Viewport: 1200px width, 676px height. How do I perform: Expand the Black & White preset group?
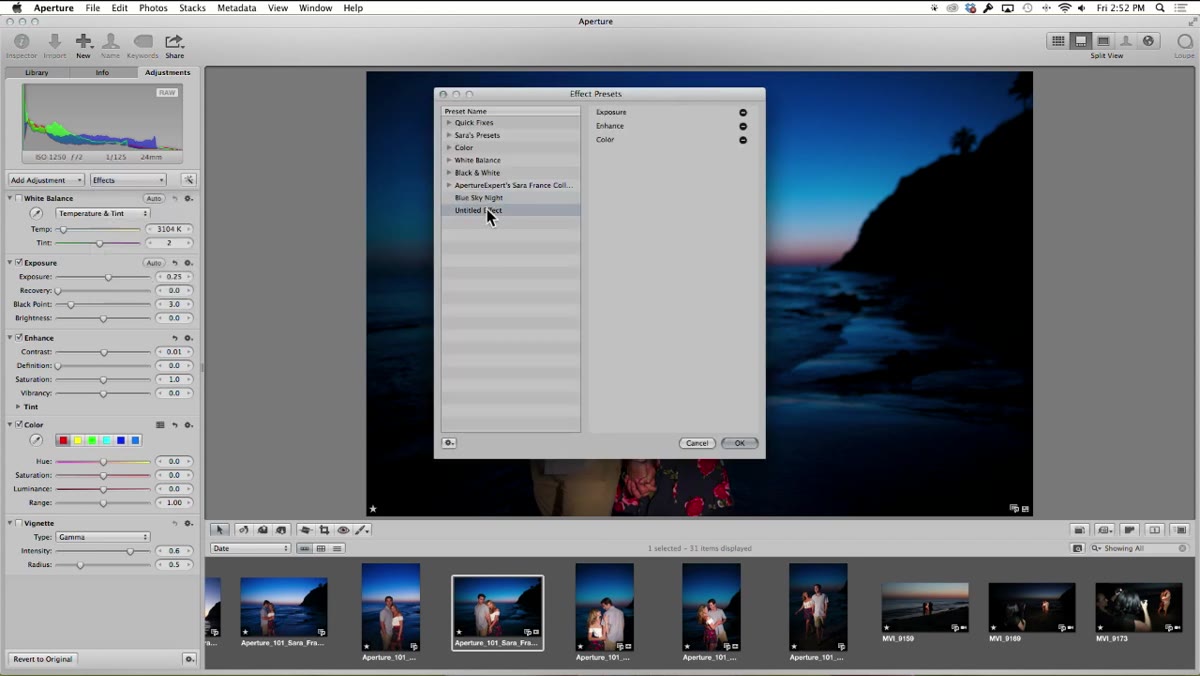pos(449,173)
